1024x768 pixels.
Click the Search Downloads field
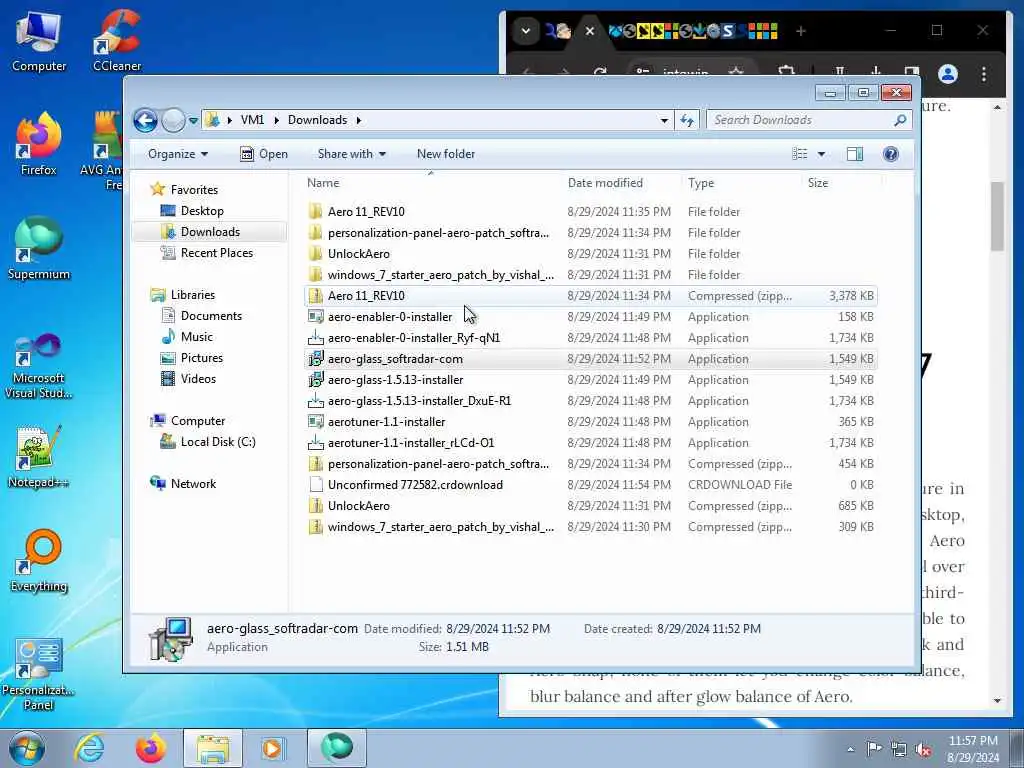(808, 120)
